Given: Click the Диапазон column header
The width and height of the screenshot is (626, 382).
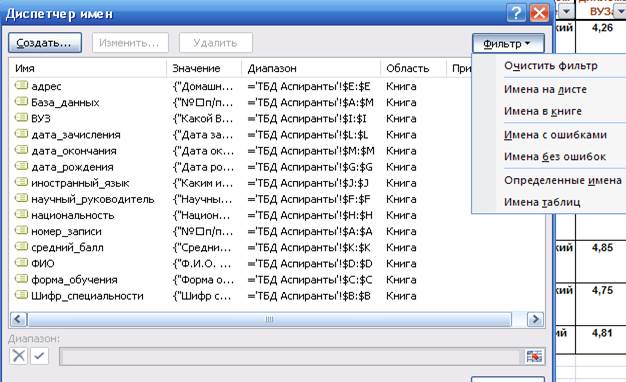Looking at the screenshot, I should click(311, 68).
